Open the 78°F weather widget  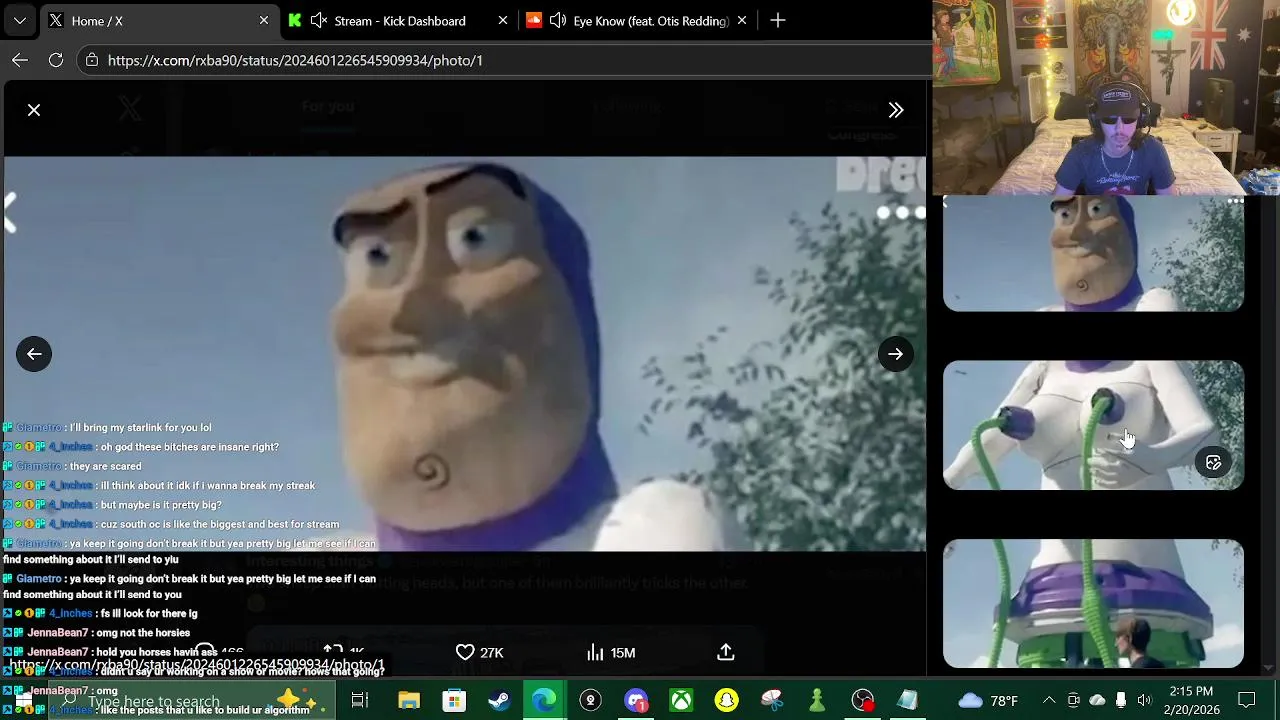[x=988, y=701]
